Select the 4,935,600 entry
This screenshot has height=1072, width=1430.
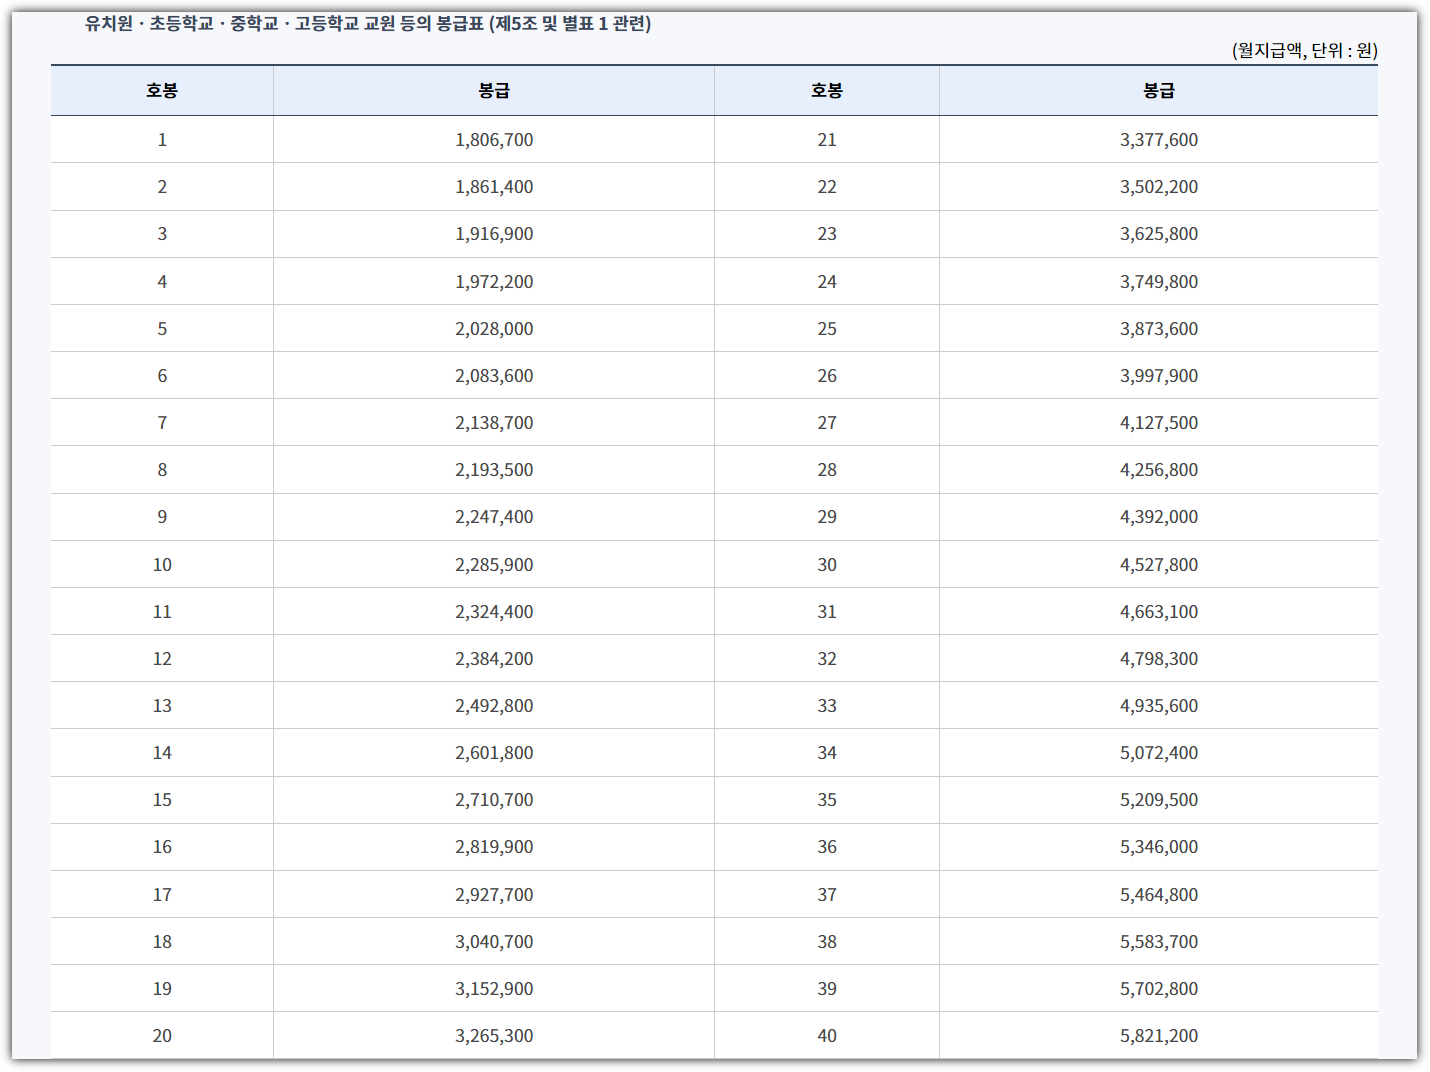point(1159,706)
